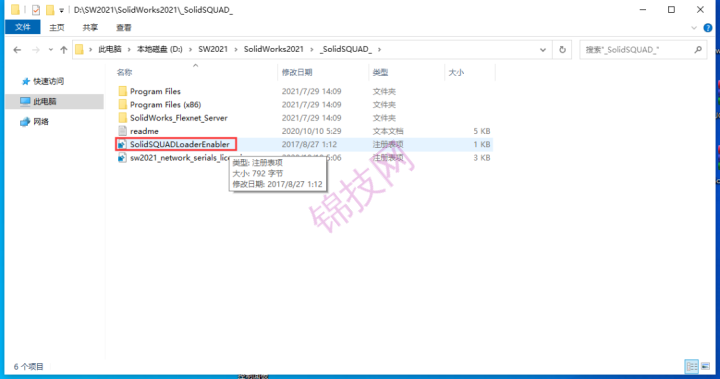Open recent locations dropdown arrow
This screenshot has height=379, width=720.
pos(51,50)
